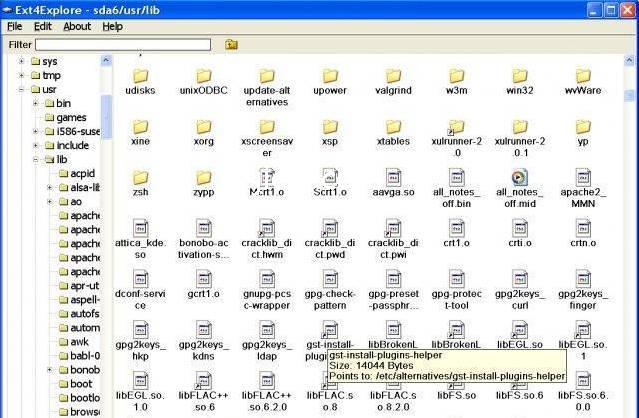The image size is (639, 418).
Task: Open the Edit menu
Action: click(x=43, y=26)
